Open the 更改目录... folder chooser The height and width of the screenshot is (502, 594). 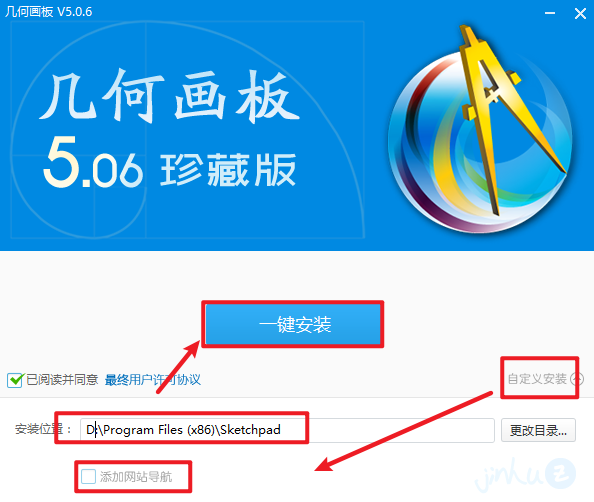(x=538, y=430)
